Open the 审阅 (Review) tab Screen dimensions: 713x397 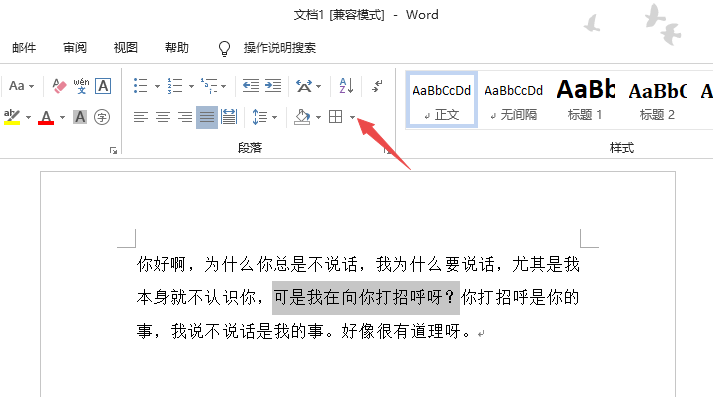coord(75,48)
